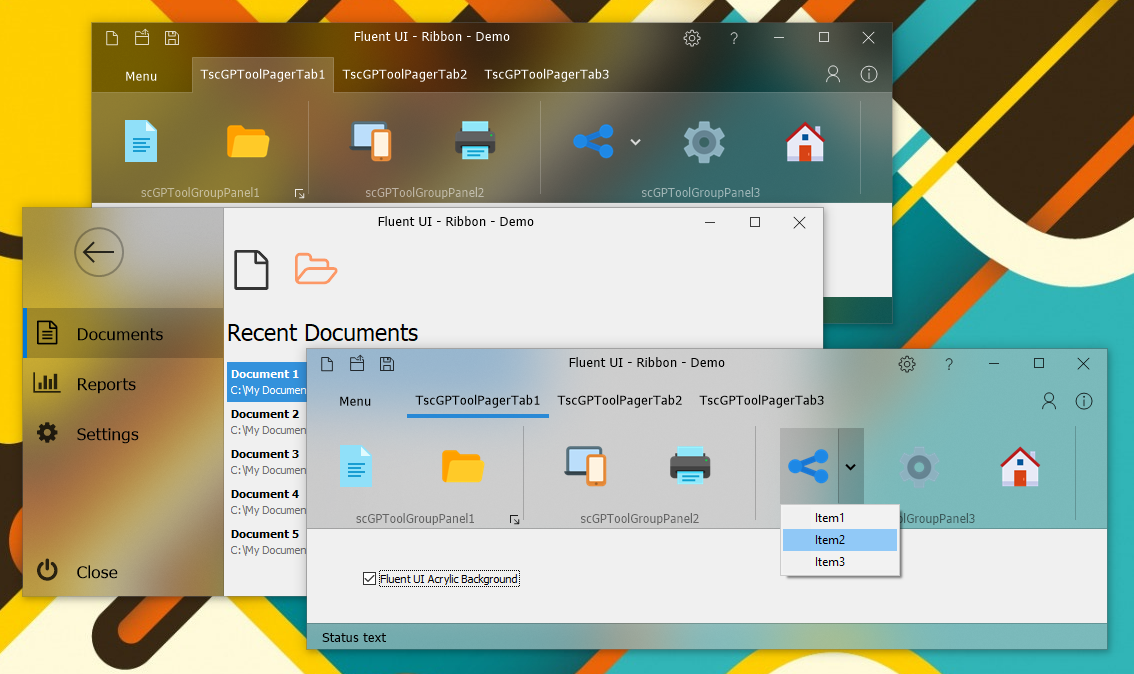
Task: Open Reports in the backstage menu
Action: click(x=124, y=383)
